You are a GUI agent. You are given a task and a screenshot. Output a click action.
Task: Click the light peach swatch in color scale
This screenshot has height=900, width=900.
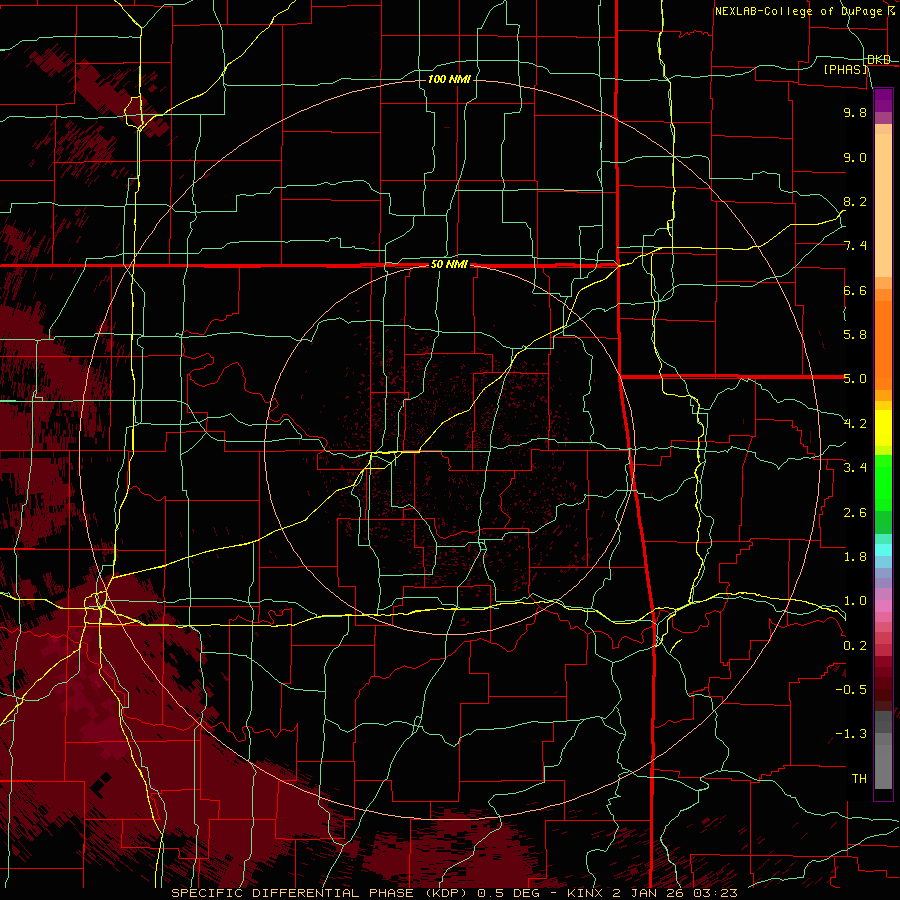[x=883, y=205]
